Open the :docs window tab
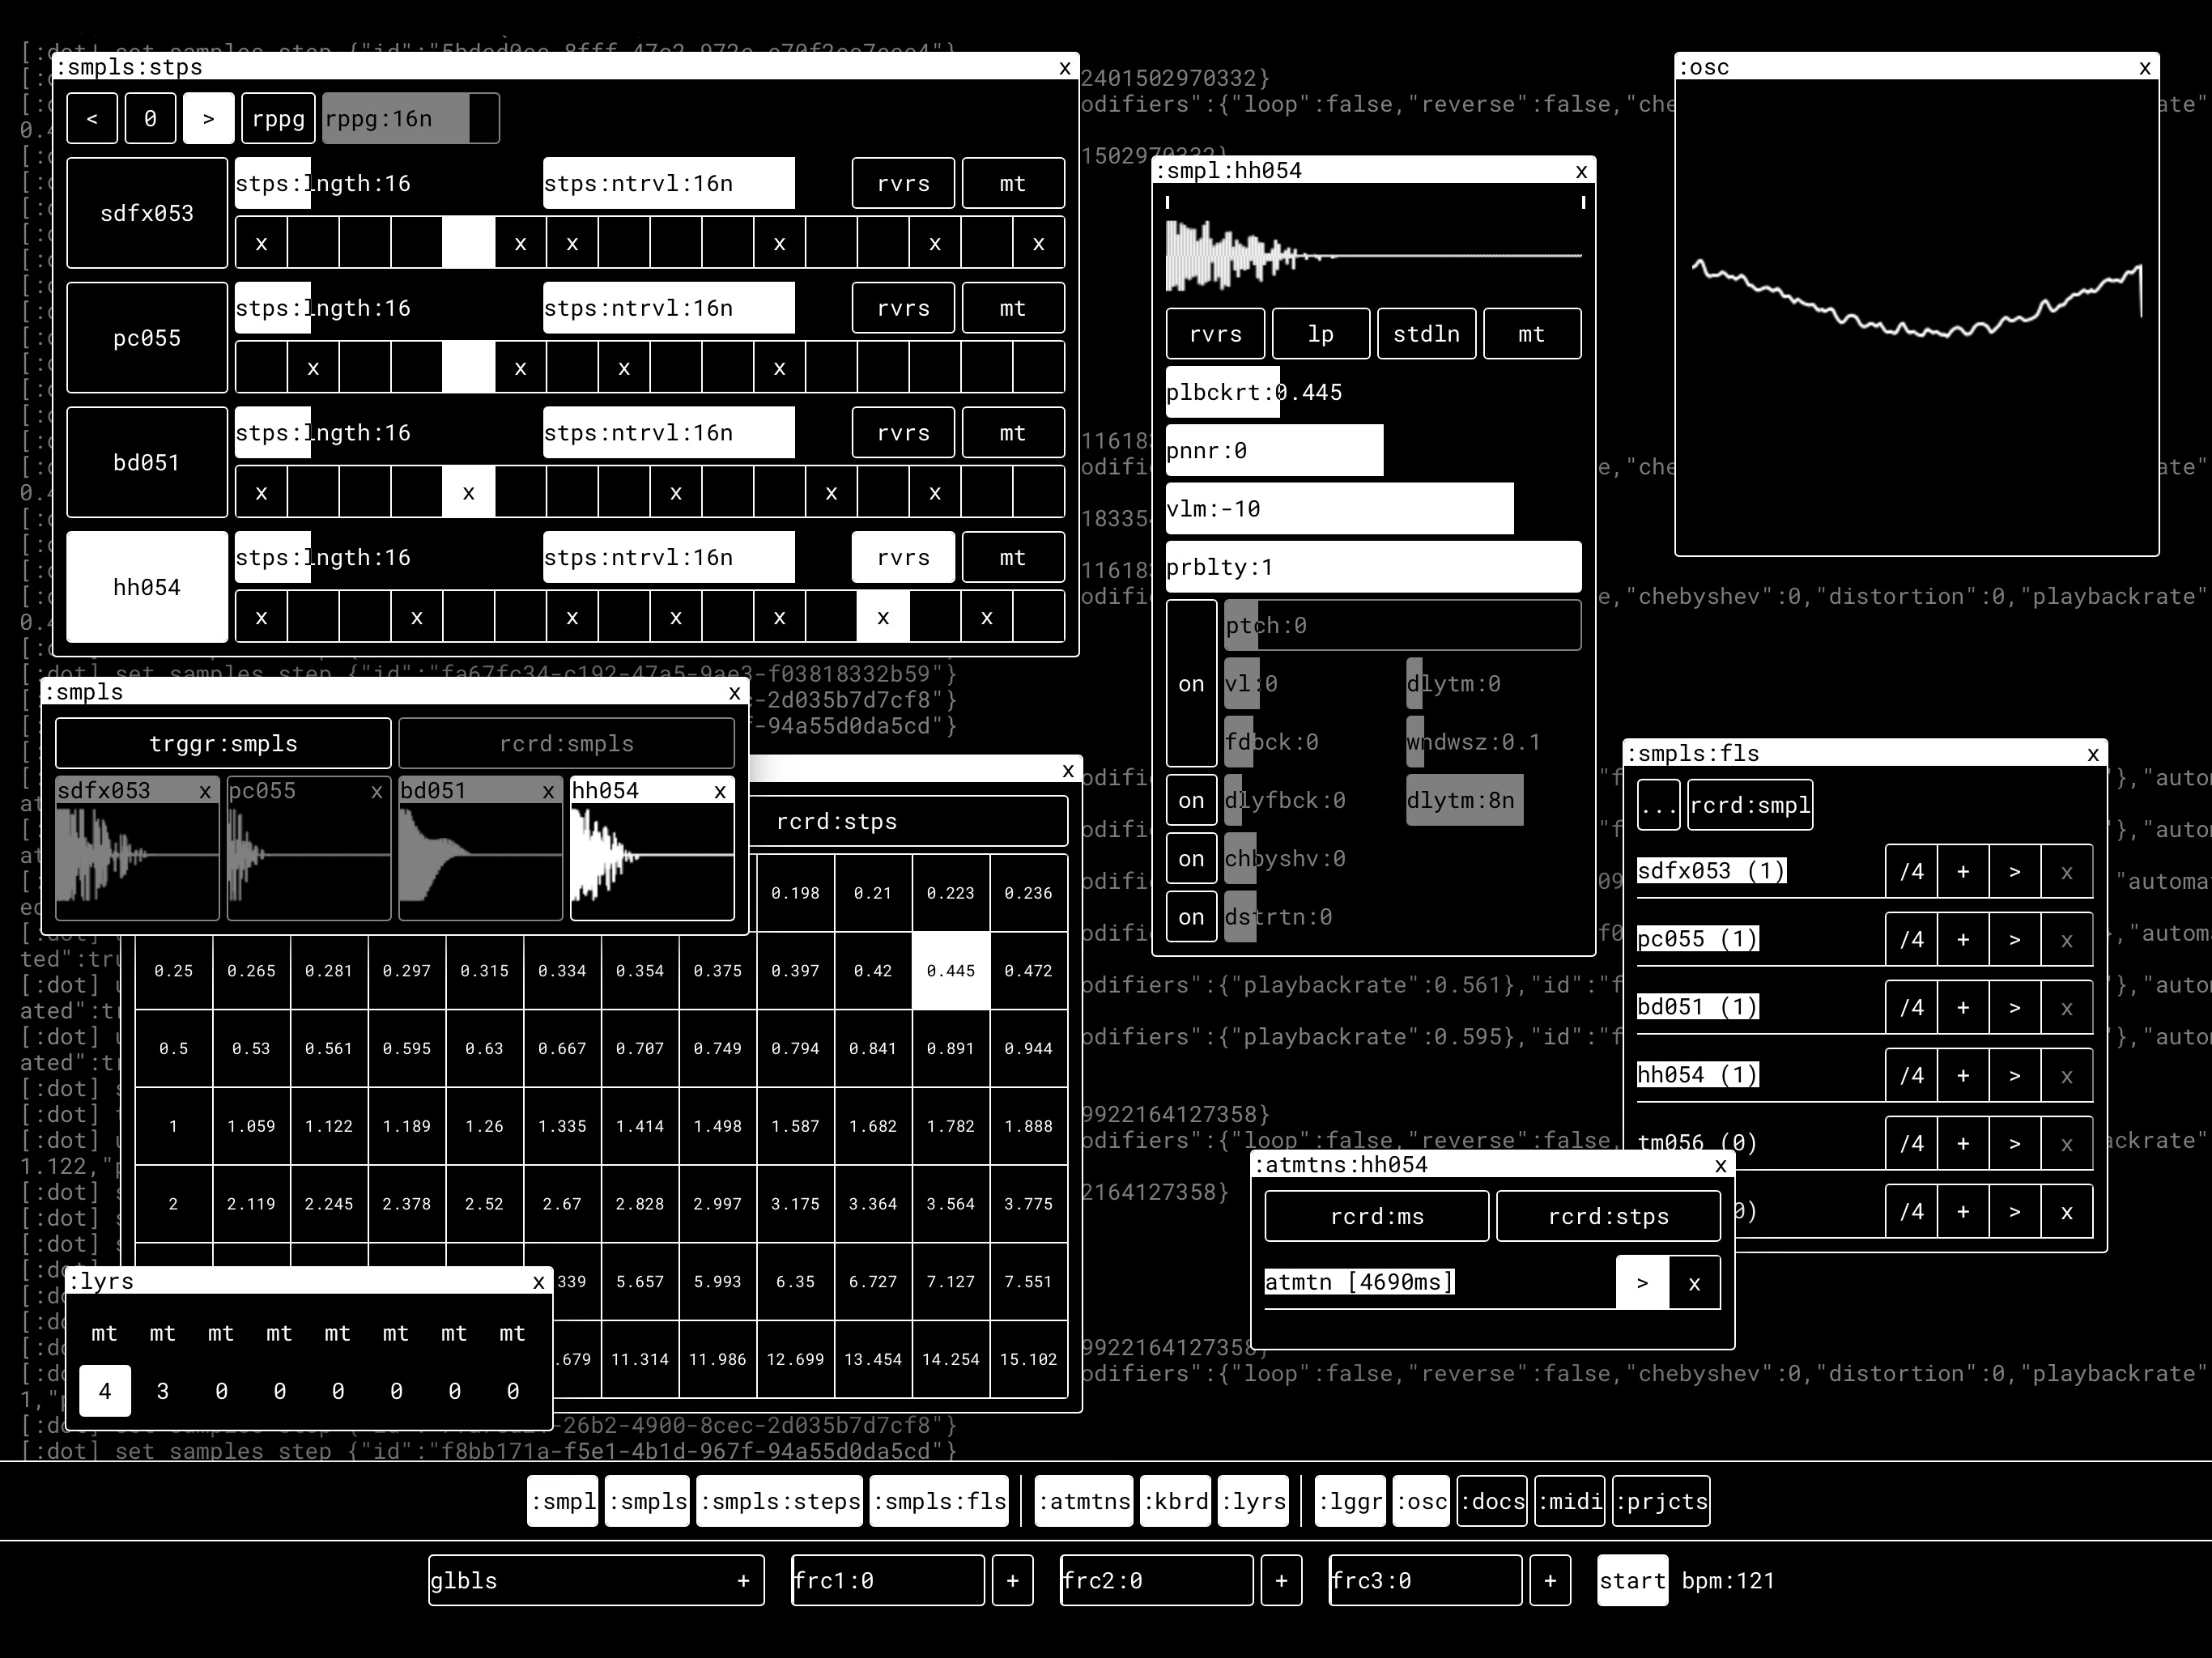 point(1492,1502)
